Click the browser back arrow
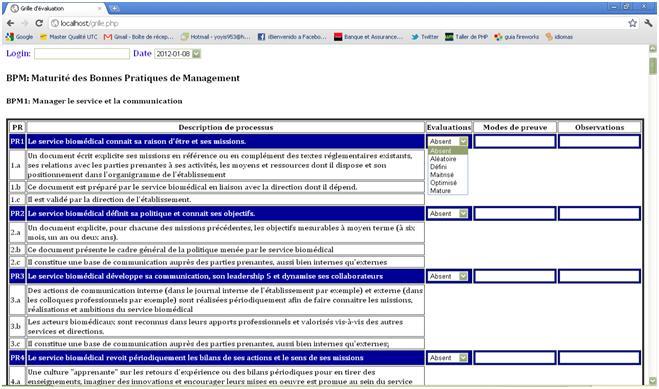Screen dimensions: 659x389 click(x=11, y=23)
